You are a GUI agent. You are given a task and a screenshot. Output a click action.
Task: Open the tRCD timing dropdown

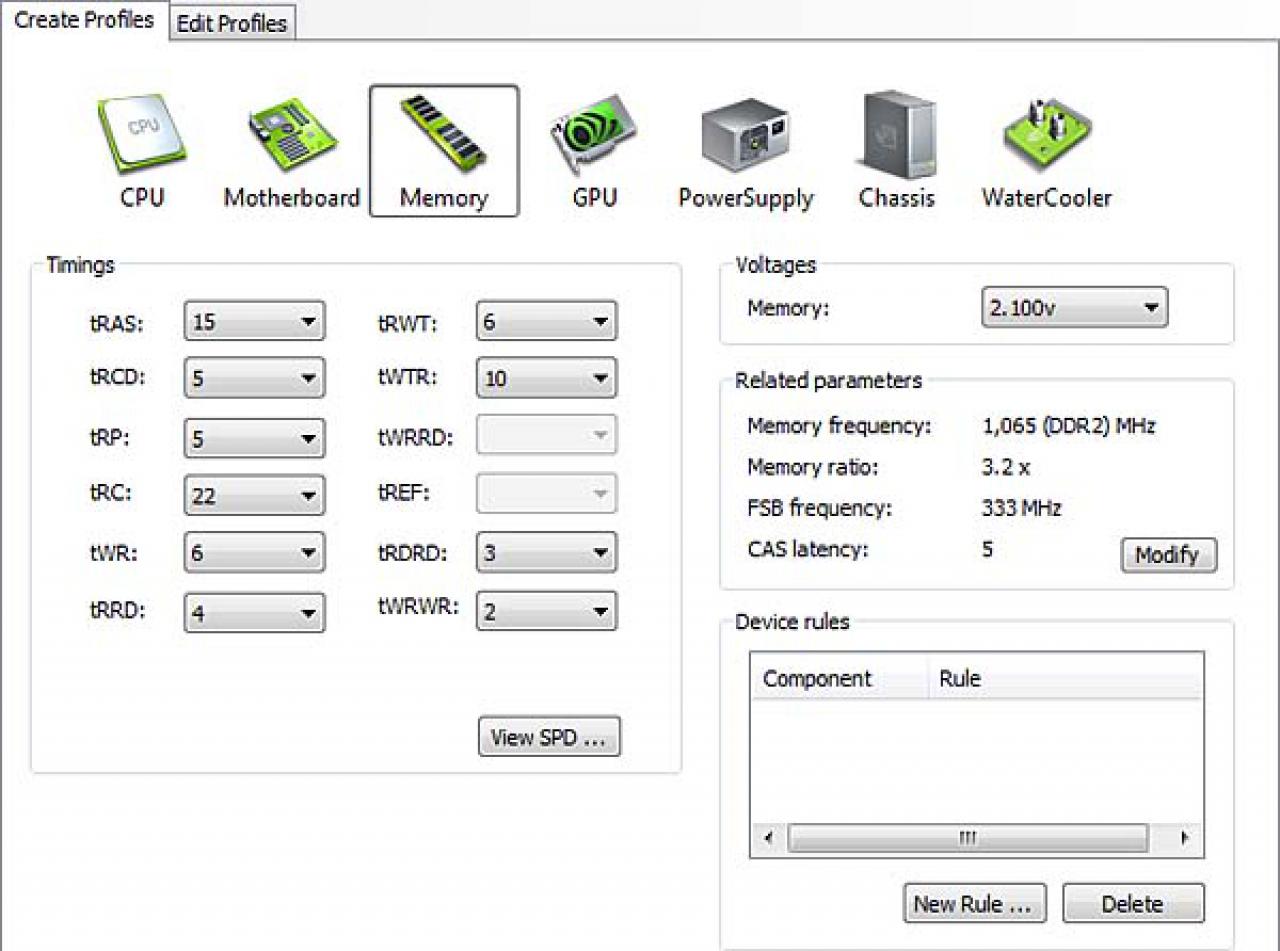click(255, 378)
